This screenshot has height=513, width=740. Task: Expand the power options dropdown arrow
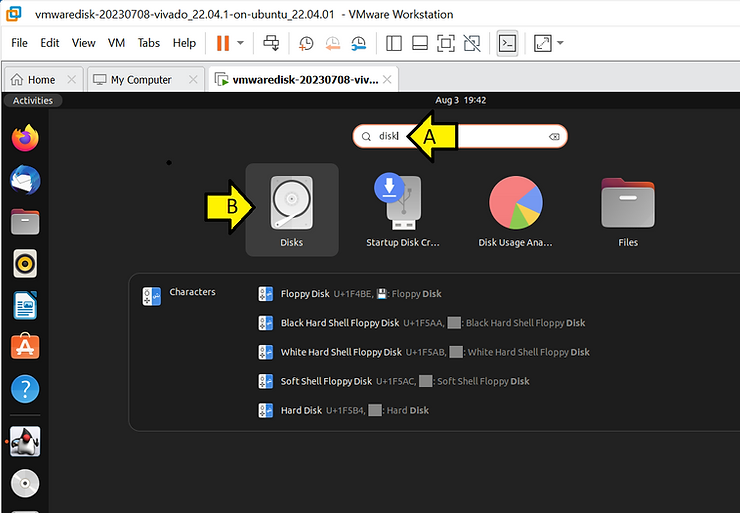pos(240,43)
